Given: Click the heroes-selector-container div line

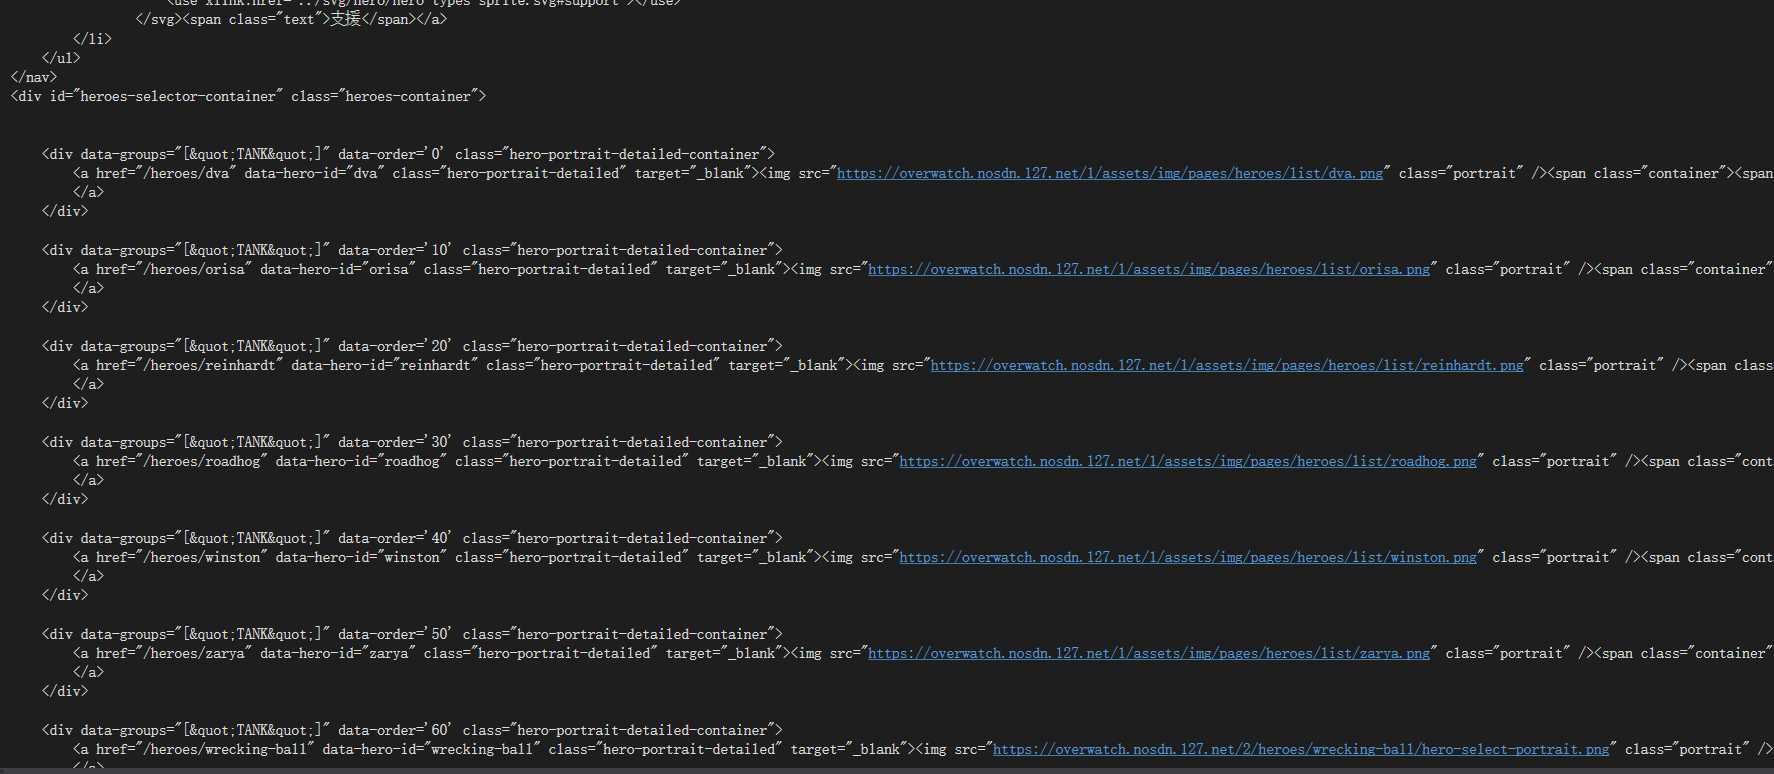Looking at the screenshot, I should tap(248, 96).
